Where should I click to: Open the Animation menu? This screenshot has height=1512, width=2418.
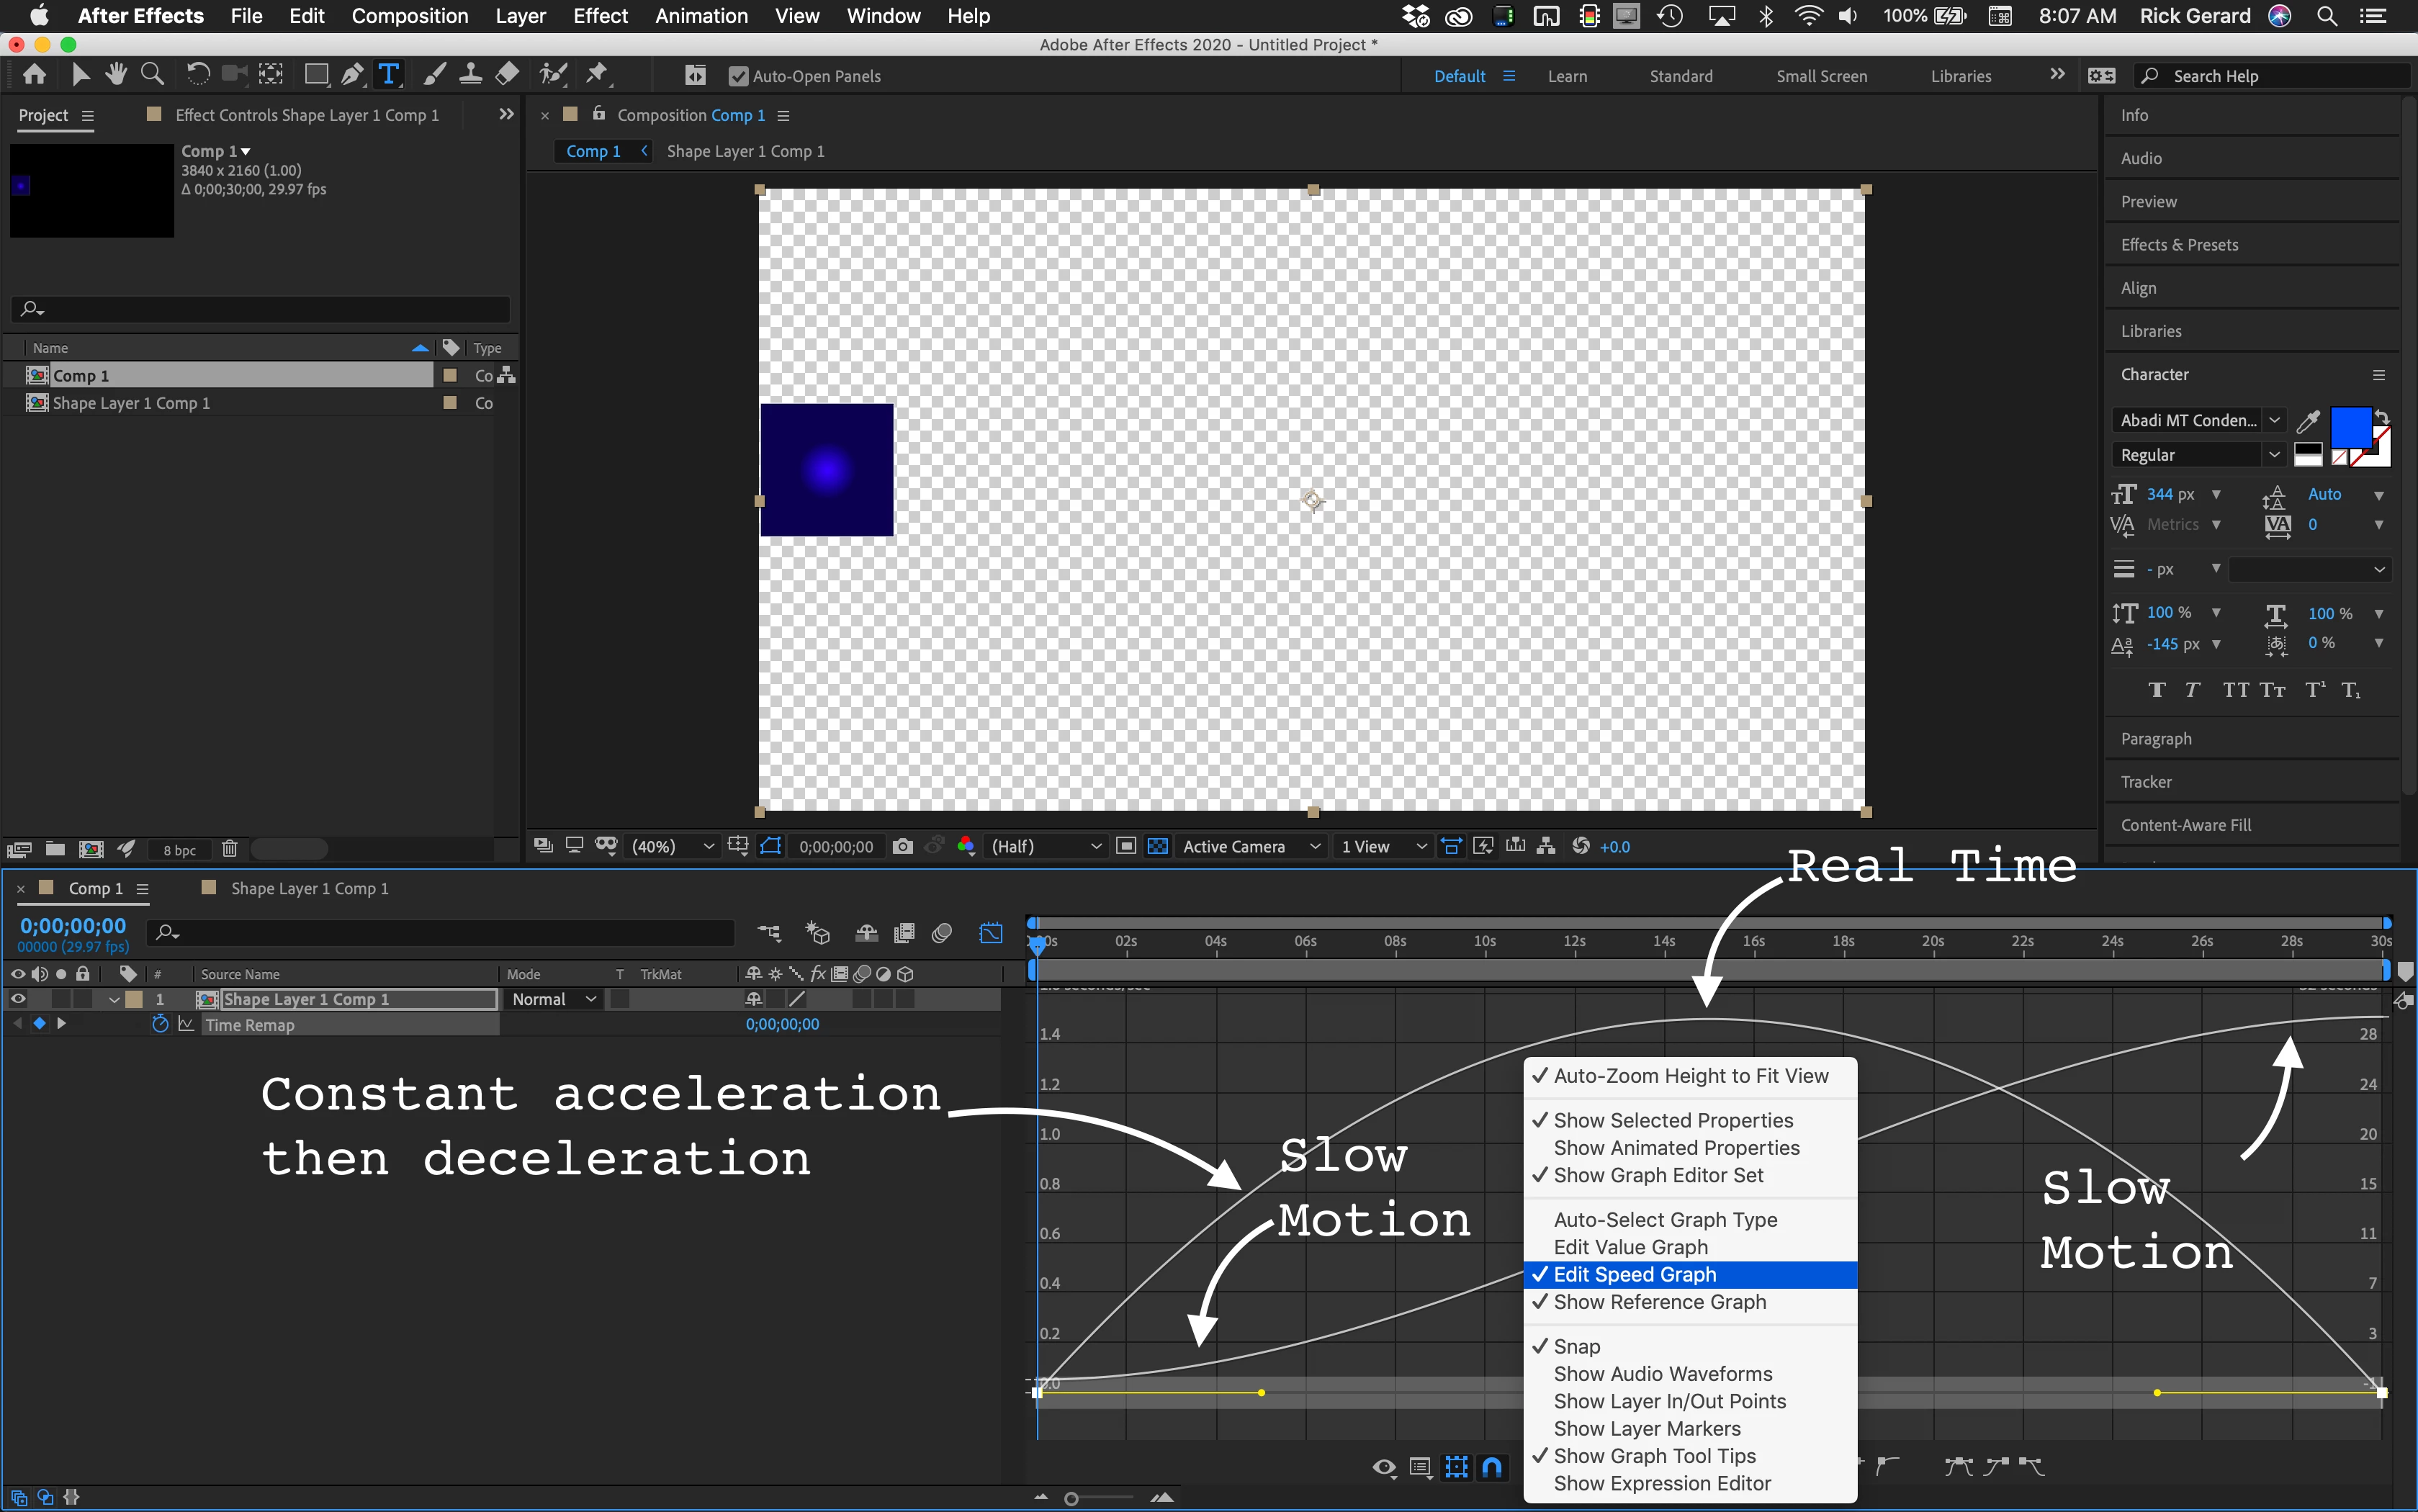[701, 16]
